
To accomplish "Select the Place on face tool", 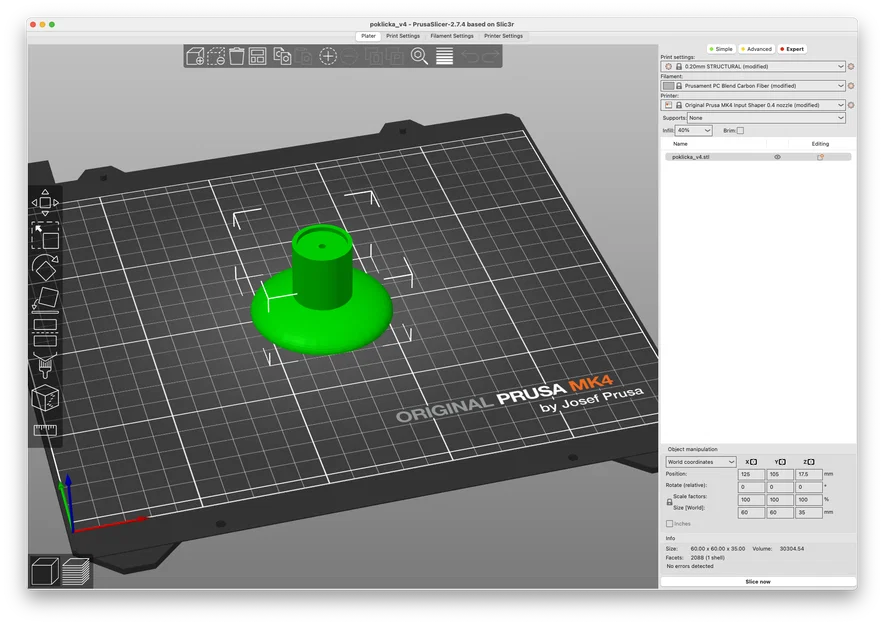I will (x=45, y=300).
